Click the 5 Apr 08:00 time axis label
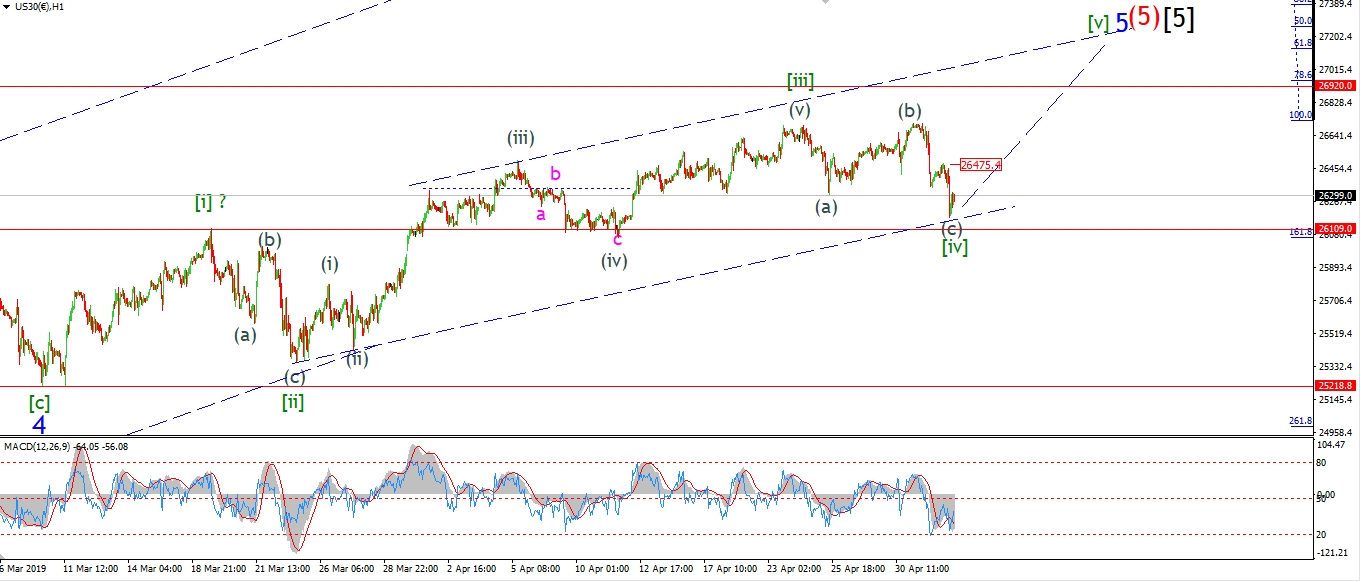The image size is (1361, 582). (x=535, y=568)
